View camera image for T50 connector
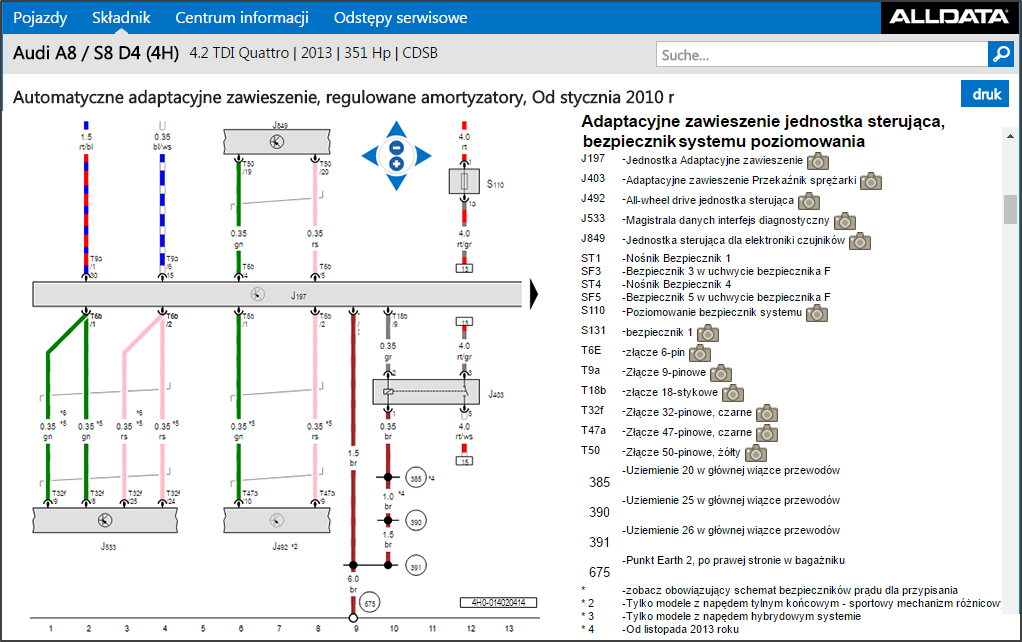The height and width of the screenshot is (642, 1022). 756,453
